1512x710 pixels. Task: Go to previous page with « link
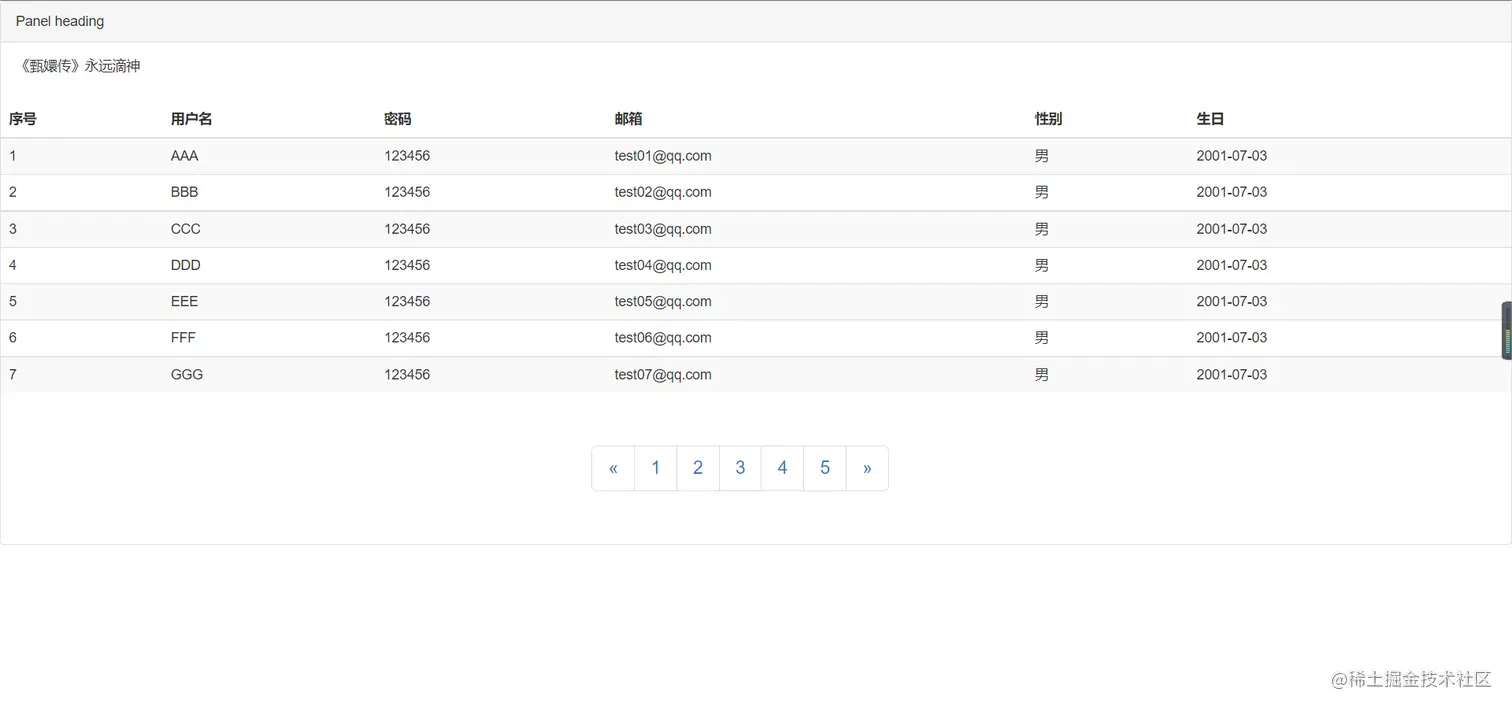pos(613,468)
